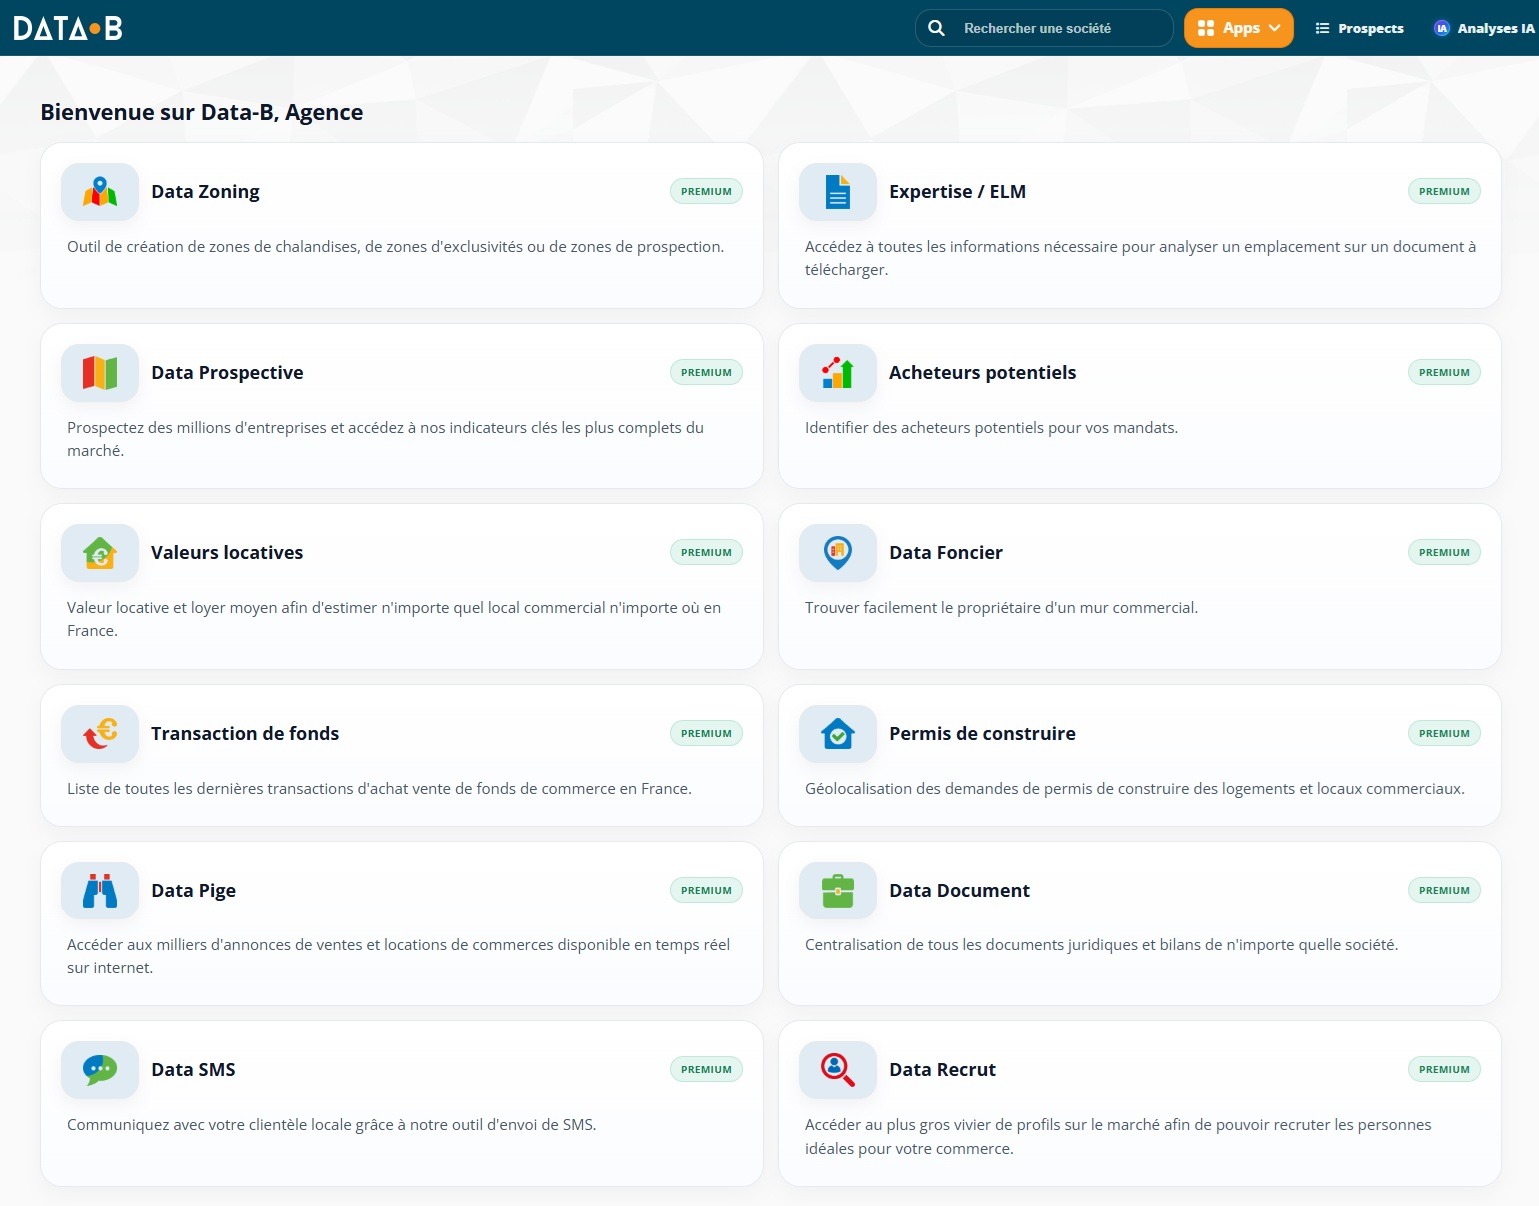This screenshot has height=1206, width=1539.
Task: Expand the Apps dropdown chevron
Action: (x=1275, y=28)
